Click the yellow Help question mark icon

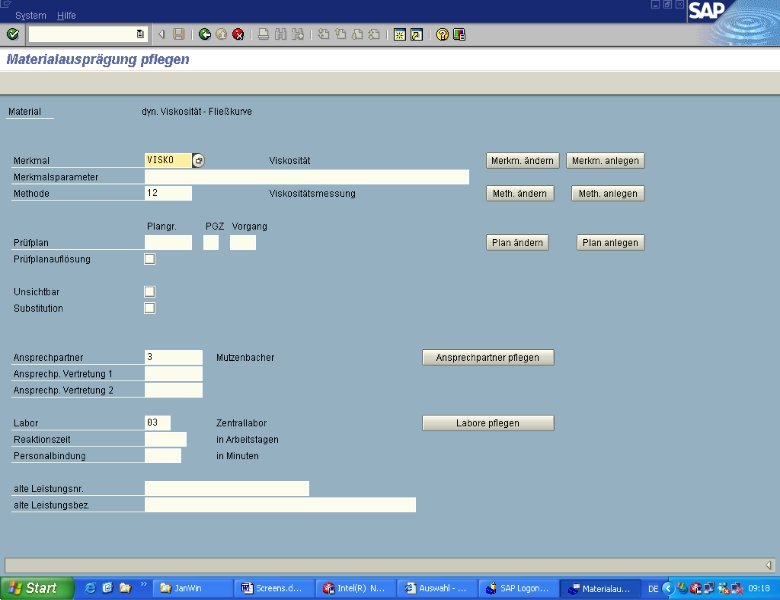click(442, 34)
